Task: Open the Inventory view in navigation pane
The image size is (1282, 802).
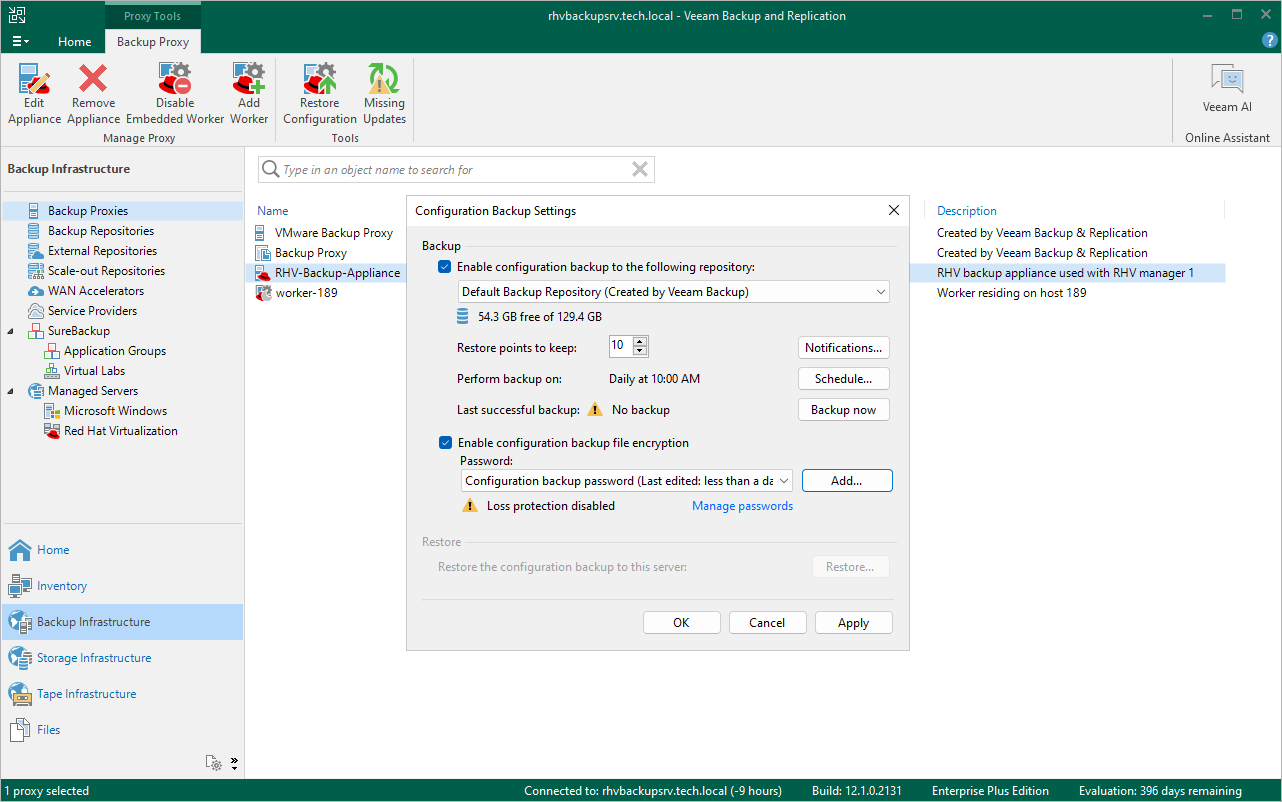Action: 62,586
